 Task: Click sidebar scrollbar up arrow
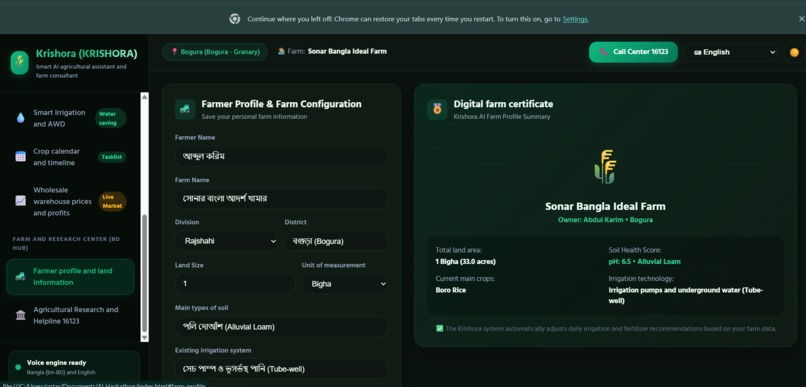(144, 97)
